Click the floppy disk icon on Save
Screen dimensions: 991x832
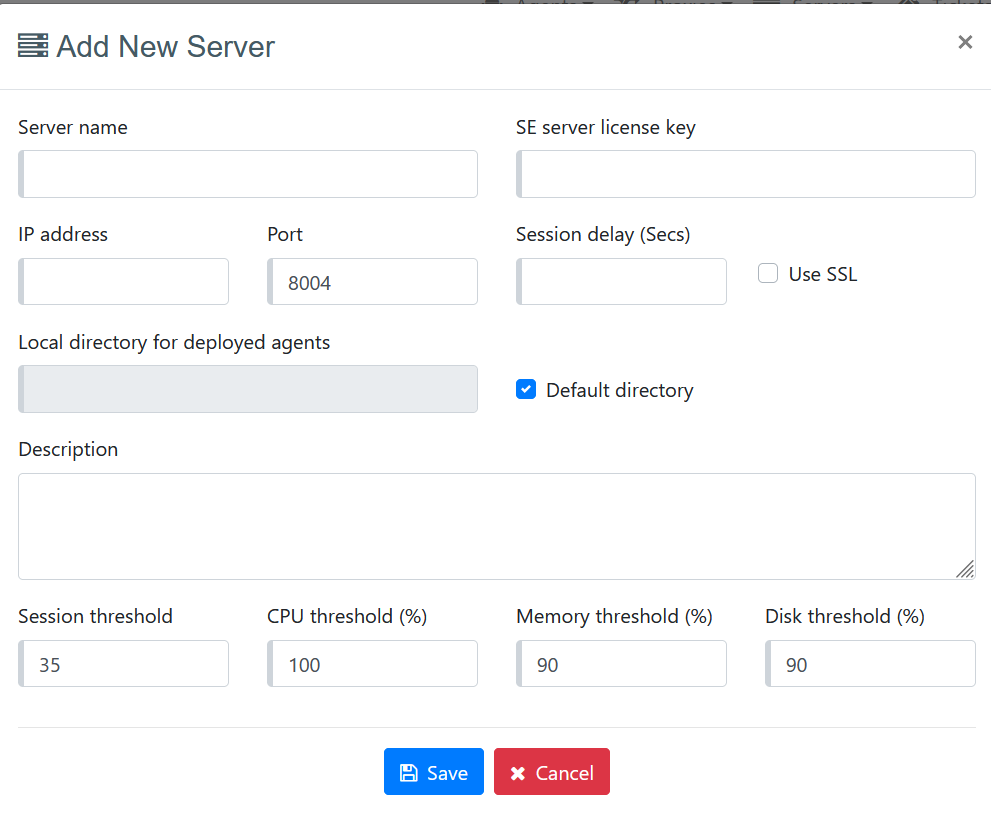coord(408,773)
